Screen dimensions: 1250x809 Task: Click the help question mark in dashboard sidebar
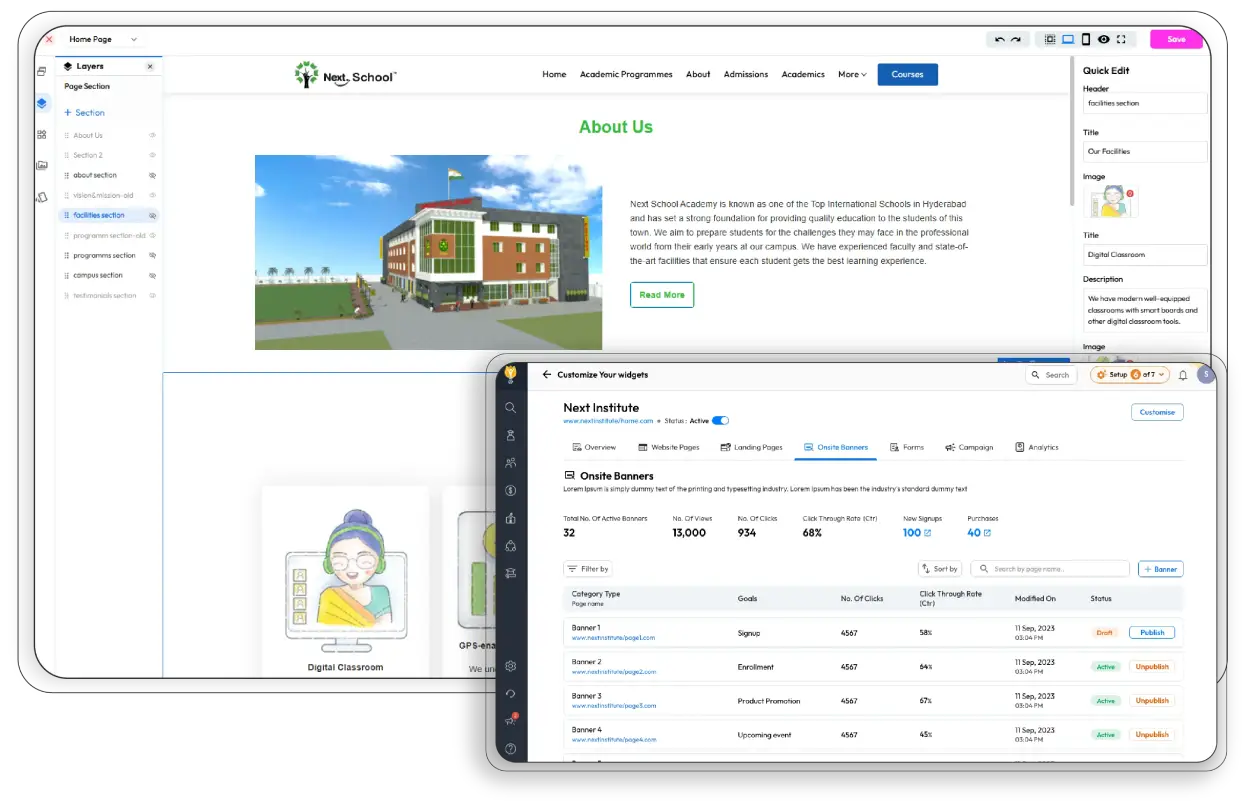[x=511, y=749]
